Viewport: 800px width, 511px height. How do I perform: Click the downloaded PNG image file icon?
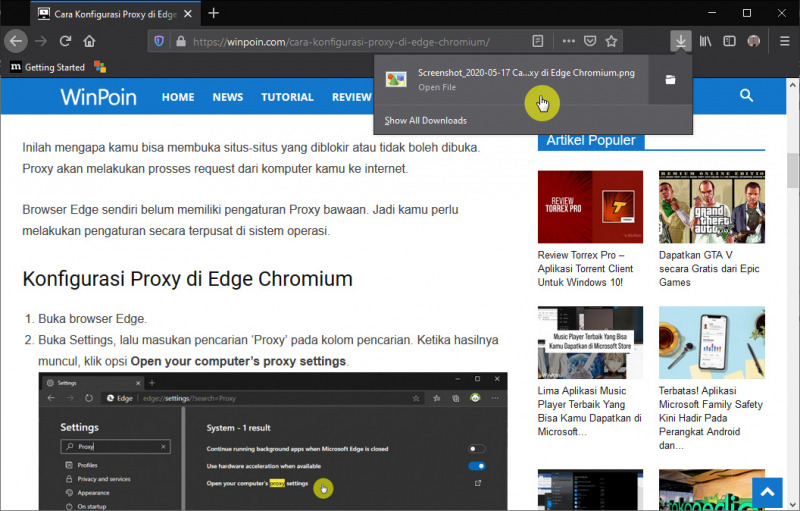tap(396, 79)
